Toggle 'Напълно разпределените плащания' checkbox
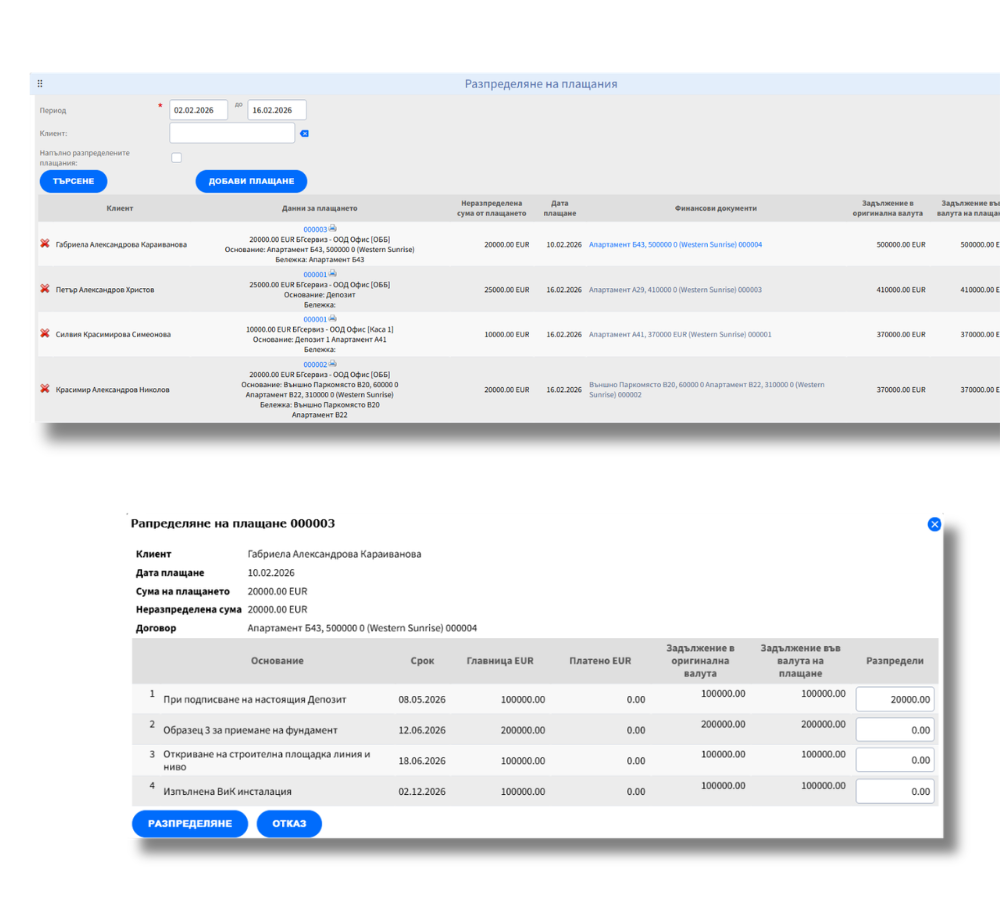This screenshot has width=1000, height=924. (176, 157)
